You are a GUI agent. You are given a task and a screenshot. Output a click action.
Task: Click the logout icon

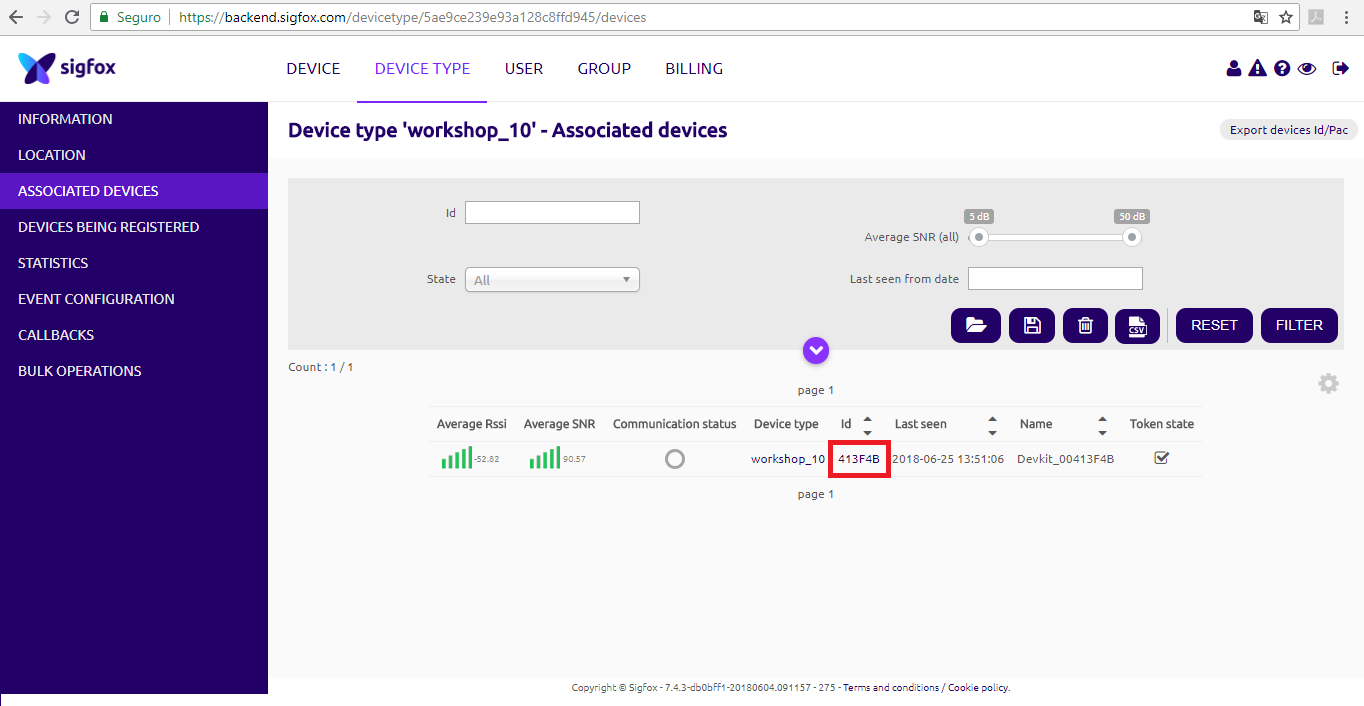pyautogui.click(x=1341, y=68)
